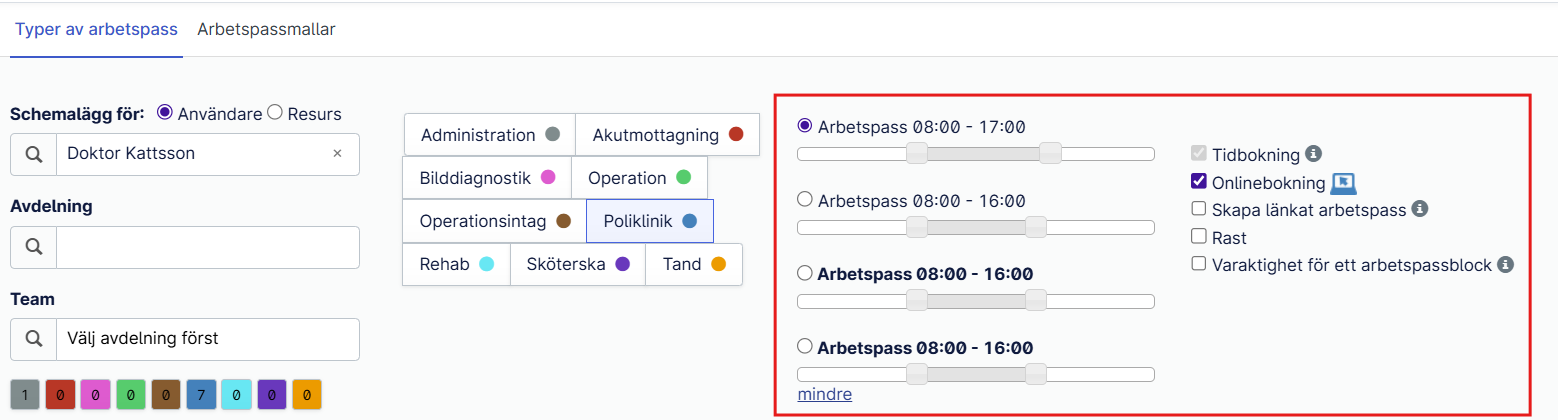
Task: Choose the Tand shift type button
Action: tap(694, 265)
